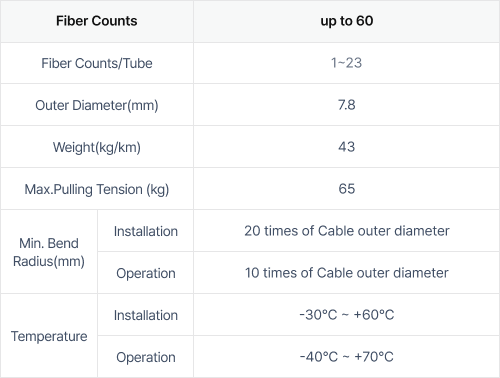
Task: Select Installation under Min. Bend Radius
Action: 146,231
